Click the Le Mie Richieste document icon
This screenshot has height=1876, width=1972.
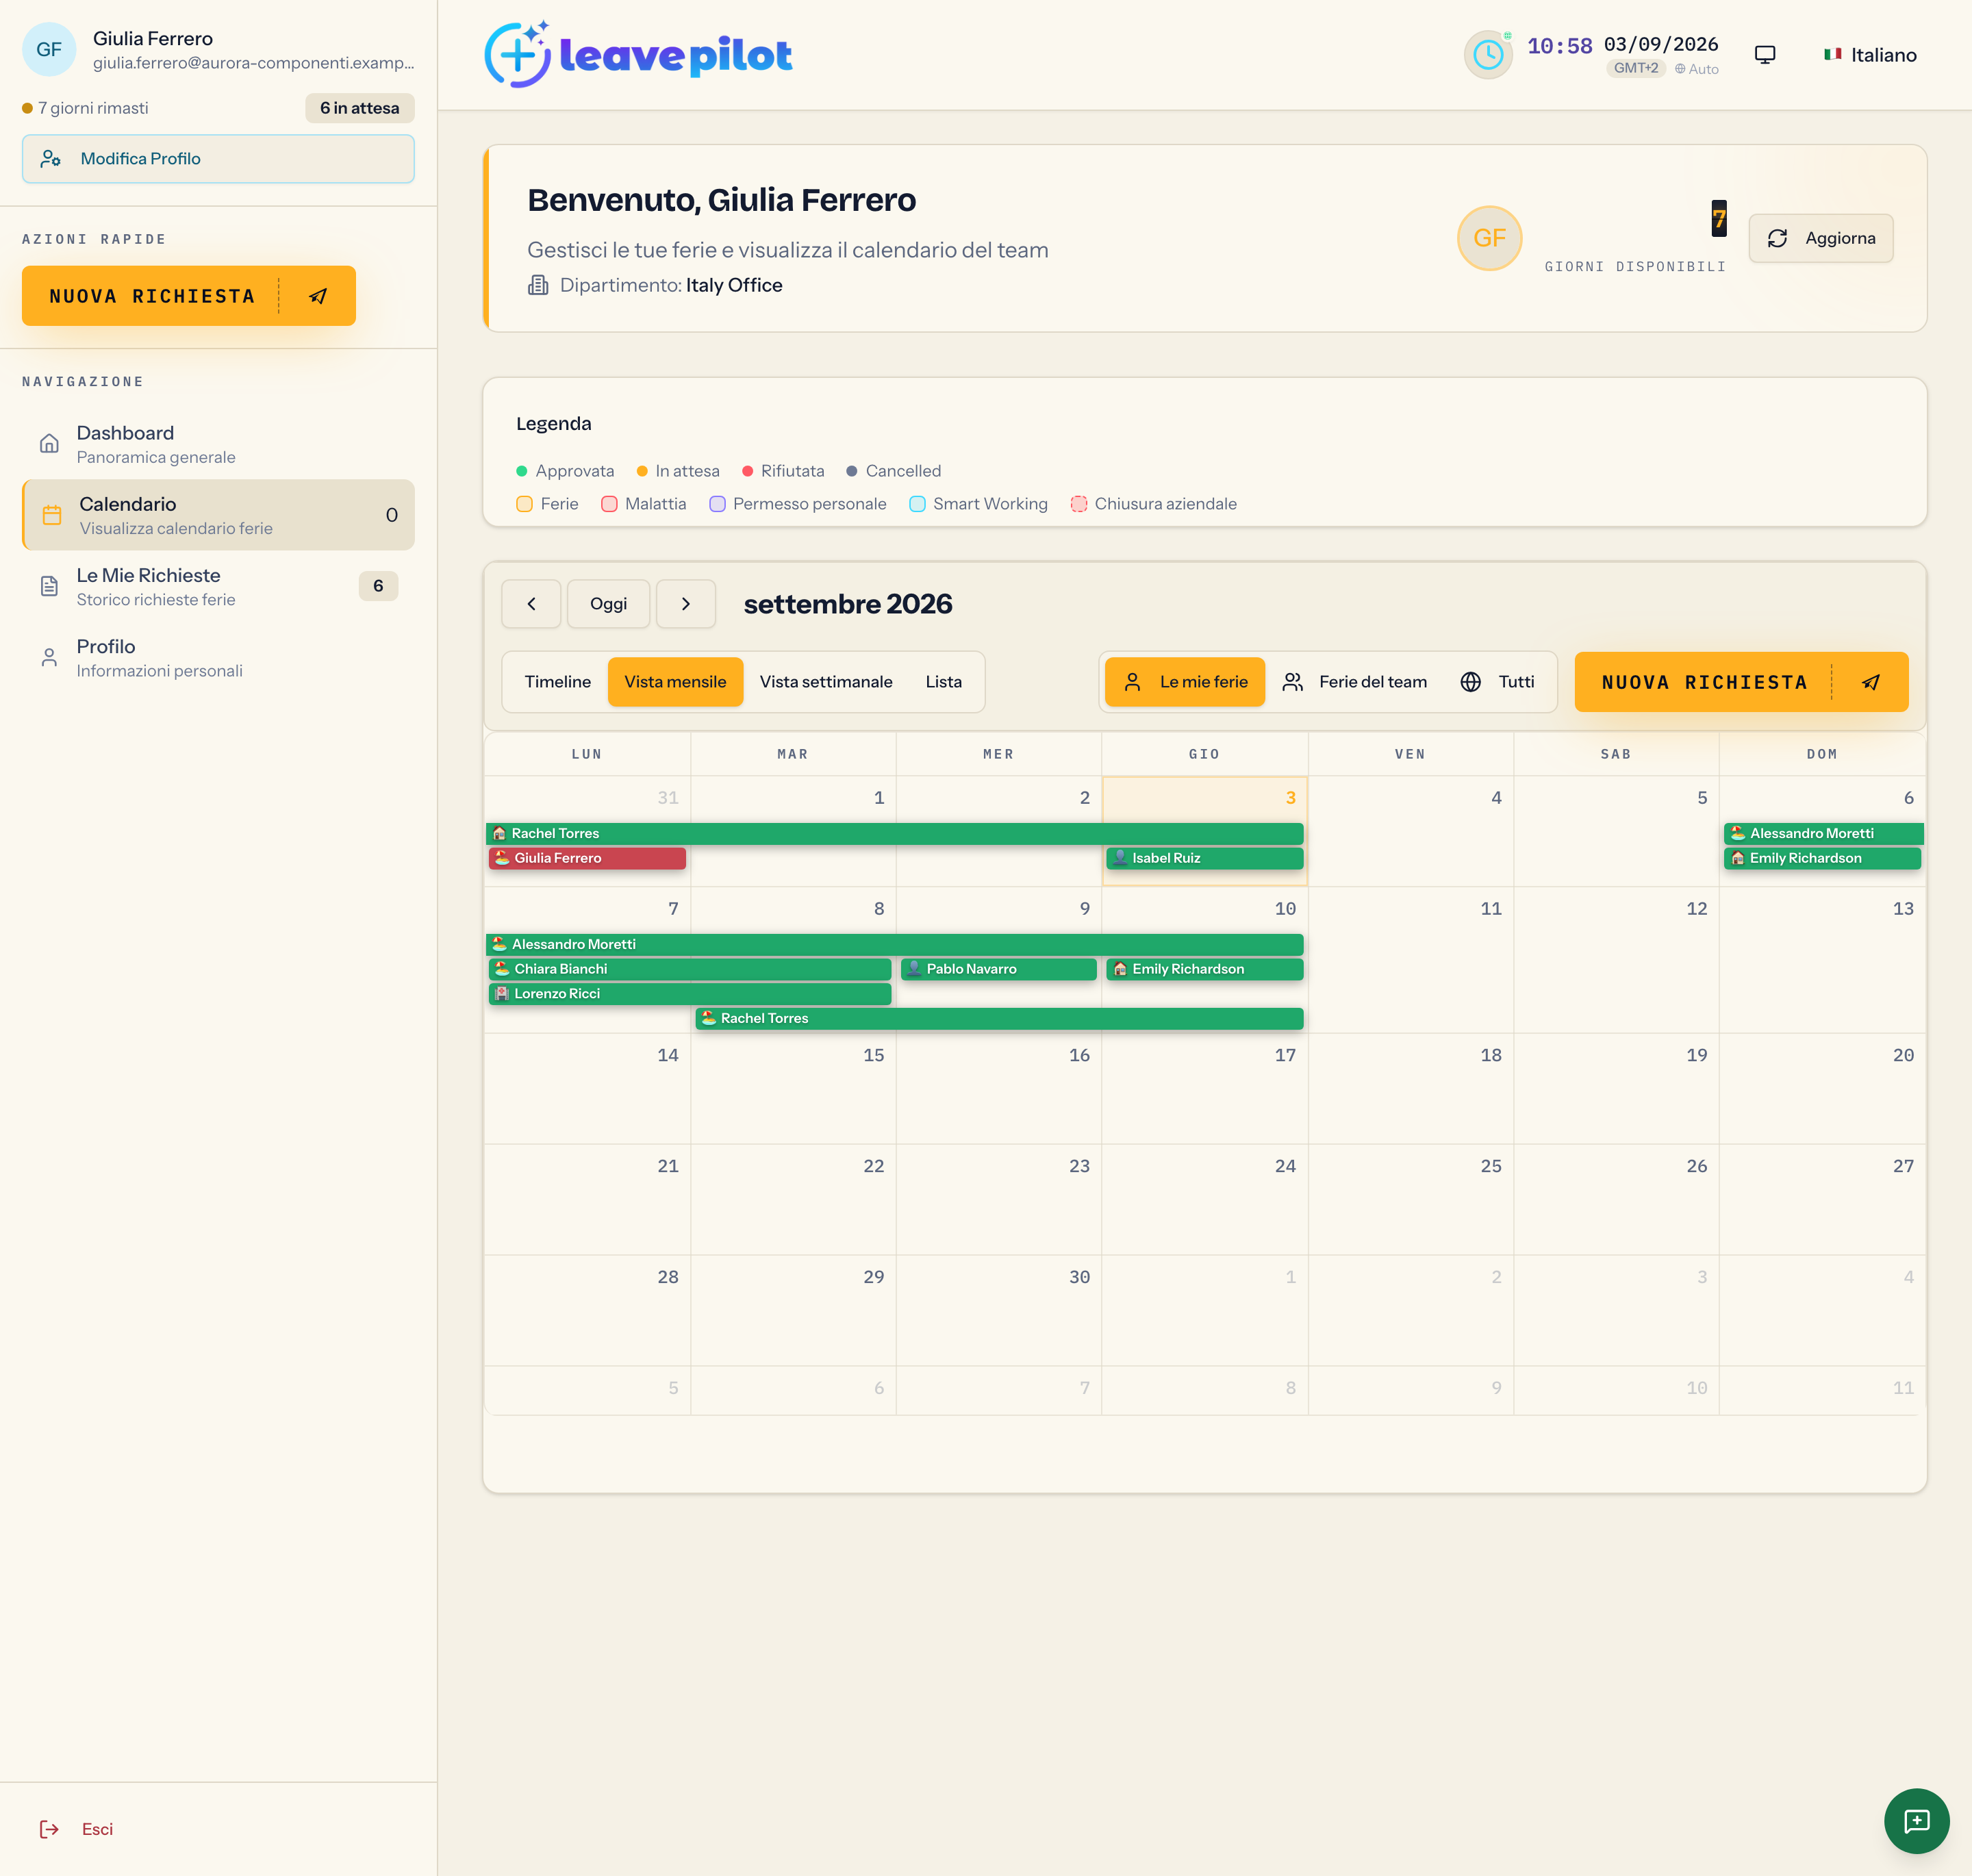(x=49, y=586)
